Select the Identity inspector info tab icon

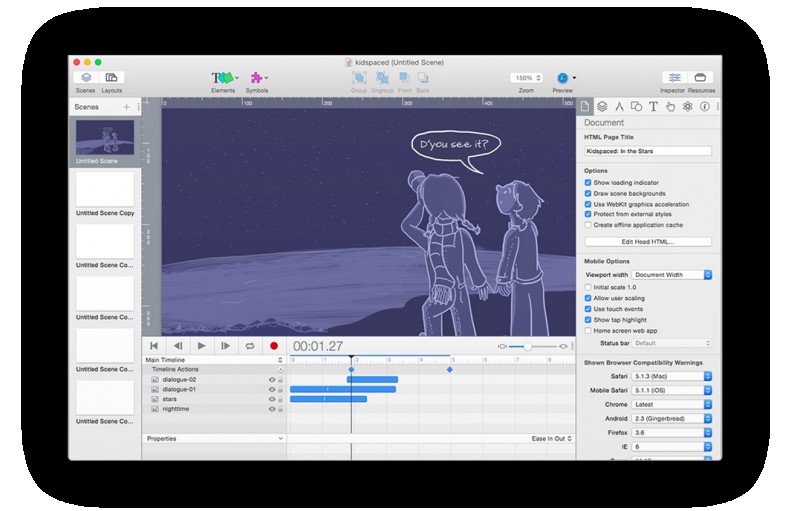(705, 107)
